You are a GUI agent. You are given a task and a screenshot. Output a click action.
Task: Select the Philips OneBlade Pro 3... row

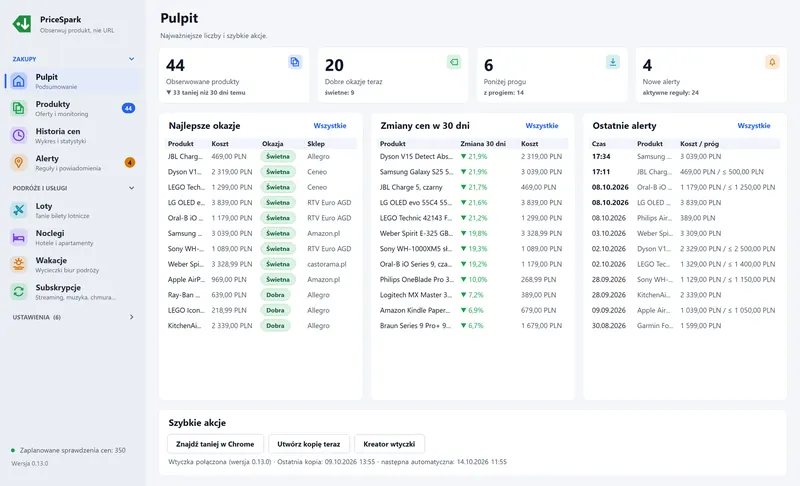[x=472, y=279]
